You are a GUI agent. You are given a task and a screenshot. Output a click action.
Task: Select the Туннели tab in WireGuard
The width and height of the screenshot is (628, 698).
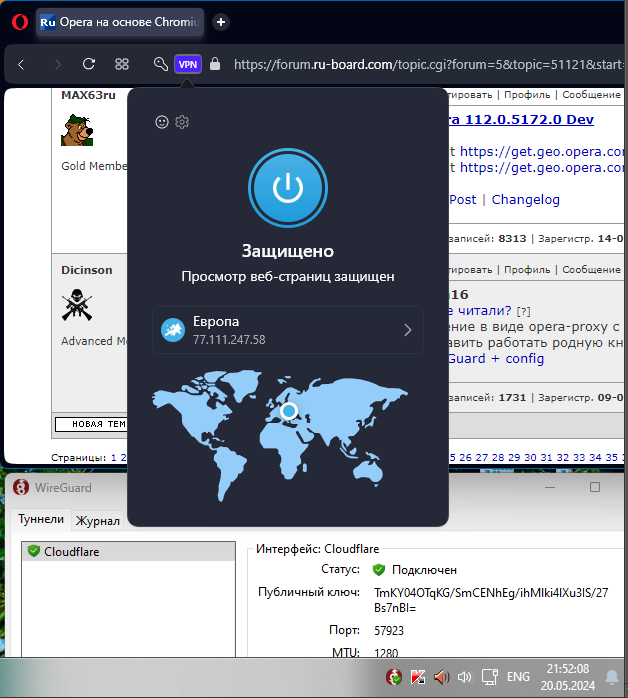tap(41, 519)
